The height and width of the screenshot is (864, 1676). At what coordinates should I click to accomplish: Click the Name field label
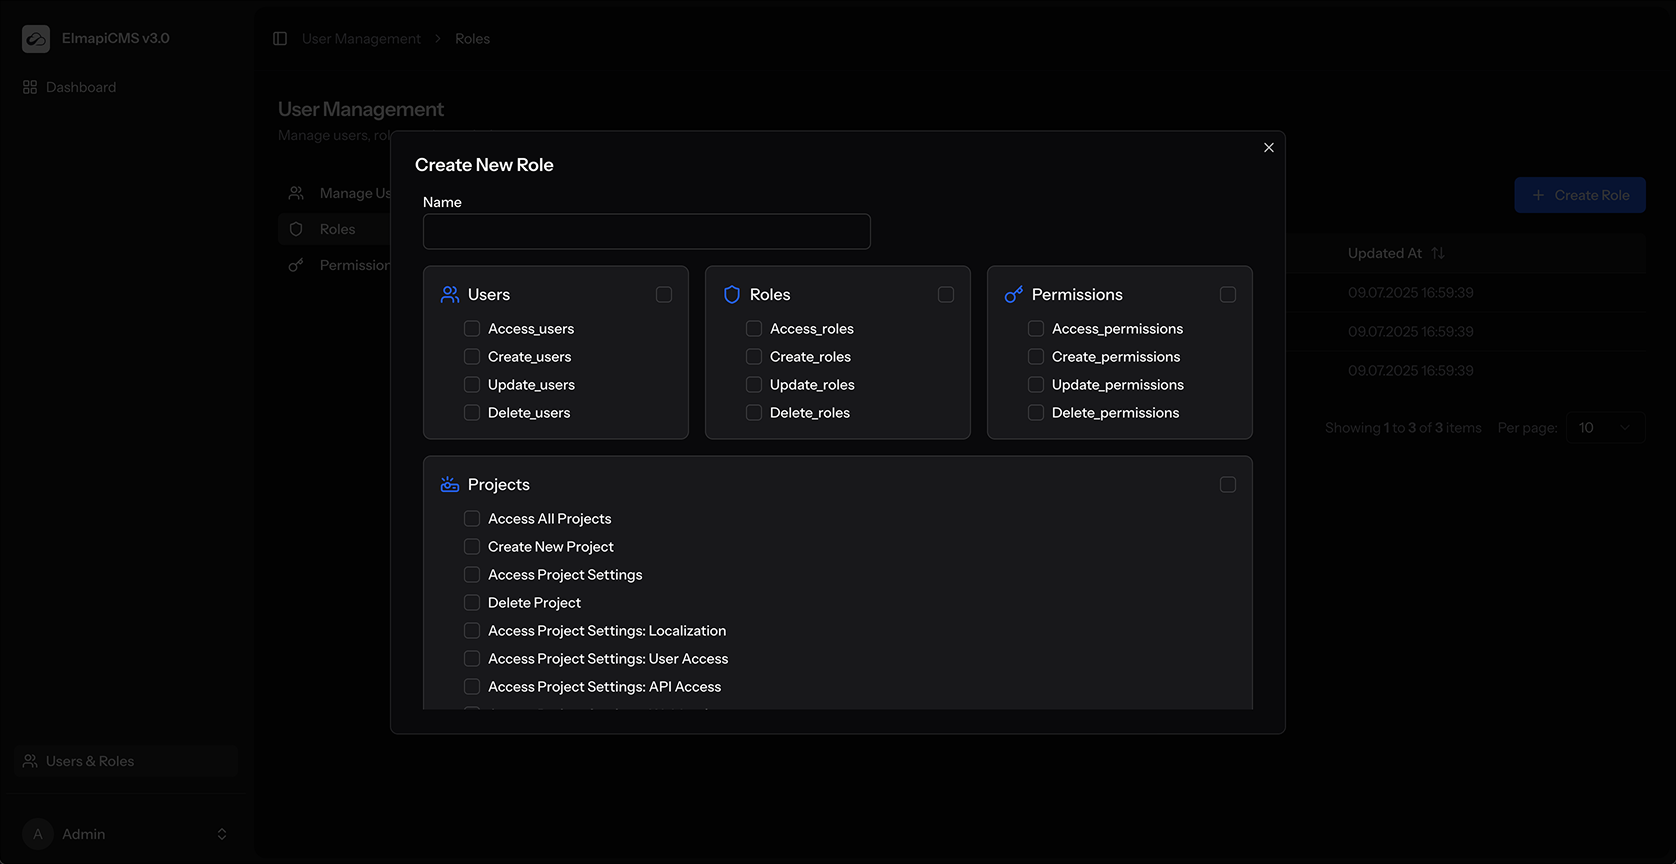pos(442,202)
